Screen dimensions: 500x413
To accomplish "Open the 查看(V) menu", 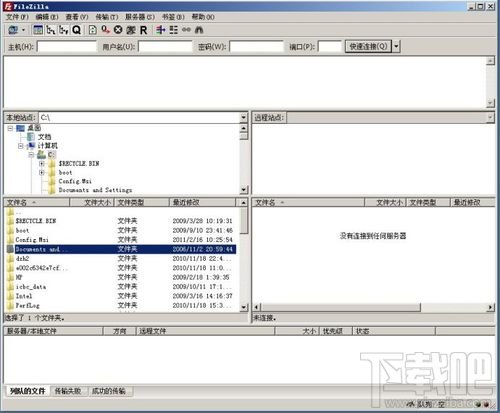I will pyautogui.click(x=77, y=17).
